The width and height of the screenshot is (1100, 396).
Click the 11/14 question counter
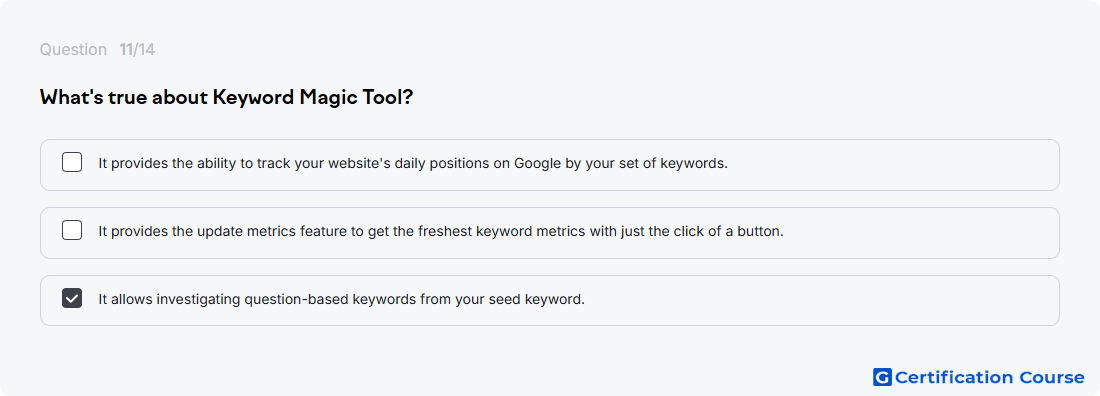click(x=137, y=50)
